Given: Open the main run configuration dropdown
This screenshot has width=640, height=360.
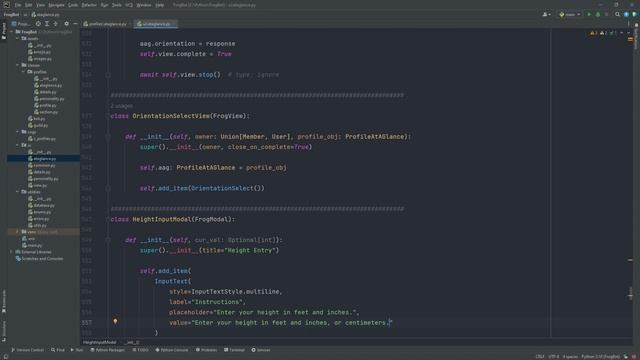Looking at the screenshot, I should pos(570,14).
